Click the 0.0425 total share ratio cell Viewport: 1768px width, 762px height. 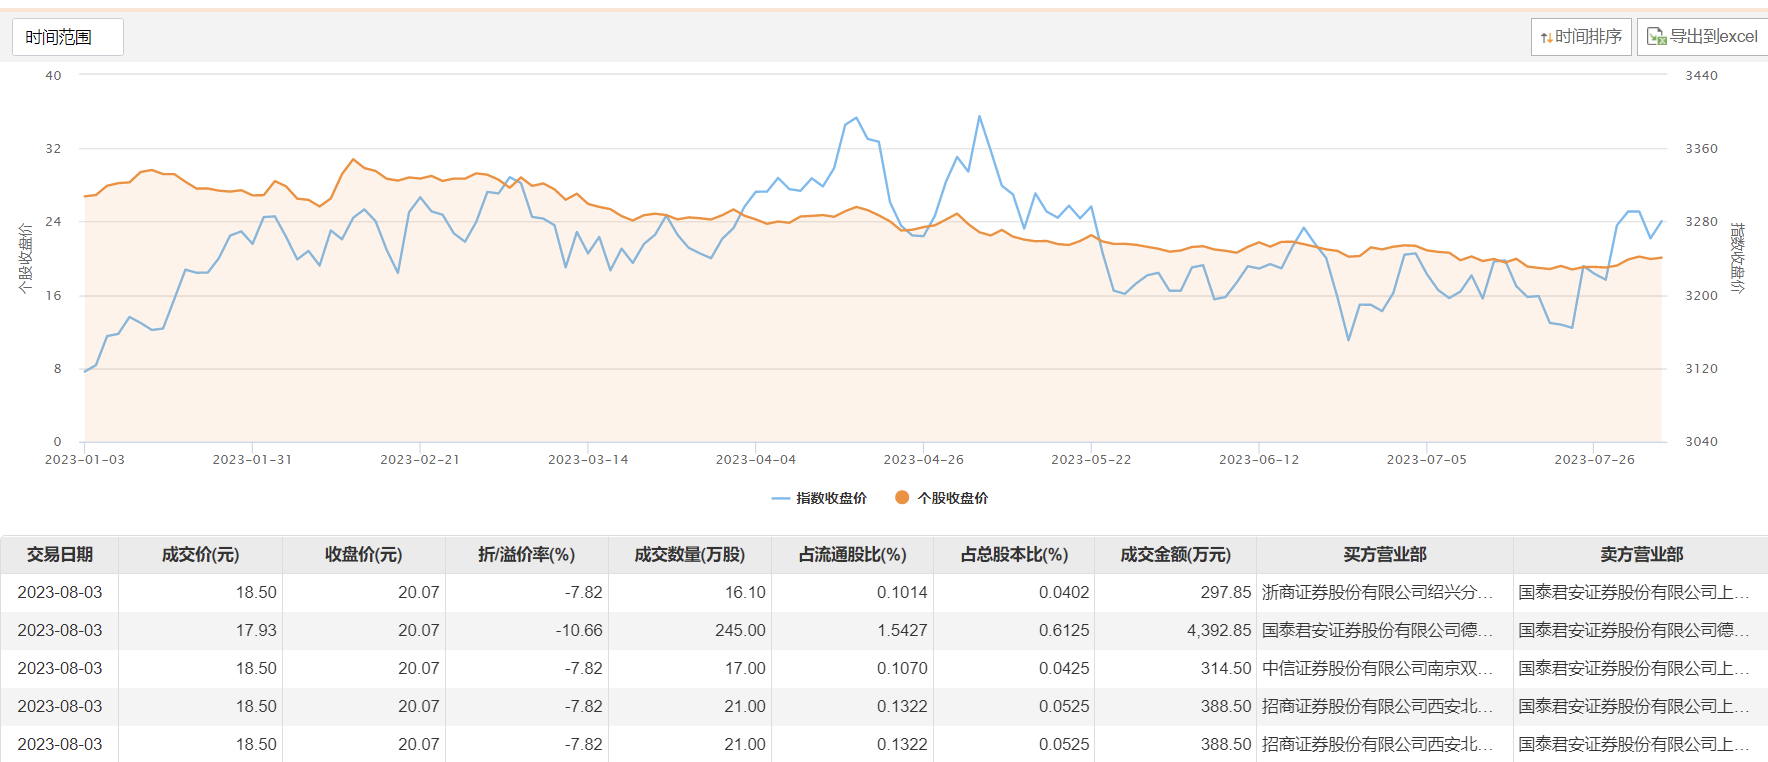[1015, 668]
